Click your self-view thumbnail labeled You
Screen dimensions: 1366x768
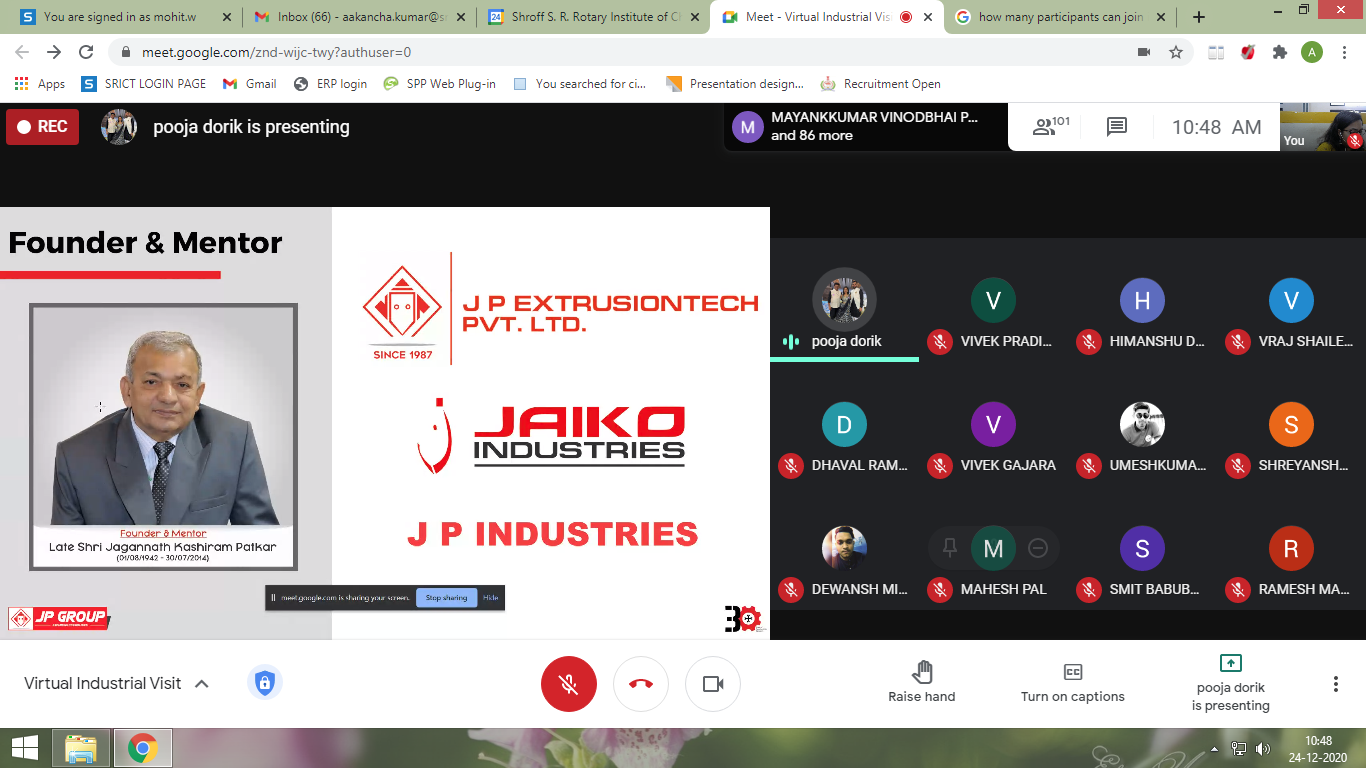coord(1323,127)
